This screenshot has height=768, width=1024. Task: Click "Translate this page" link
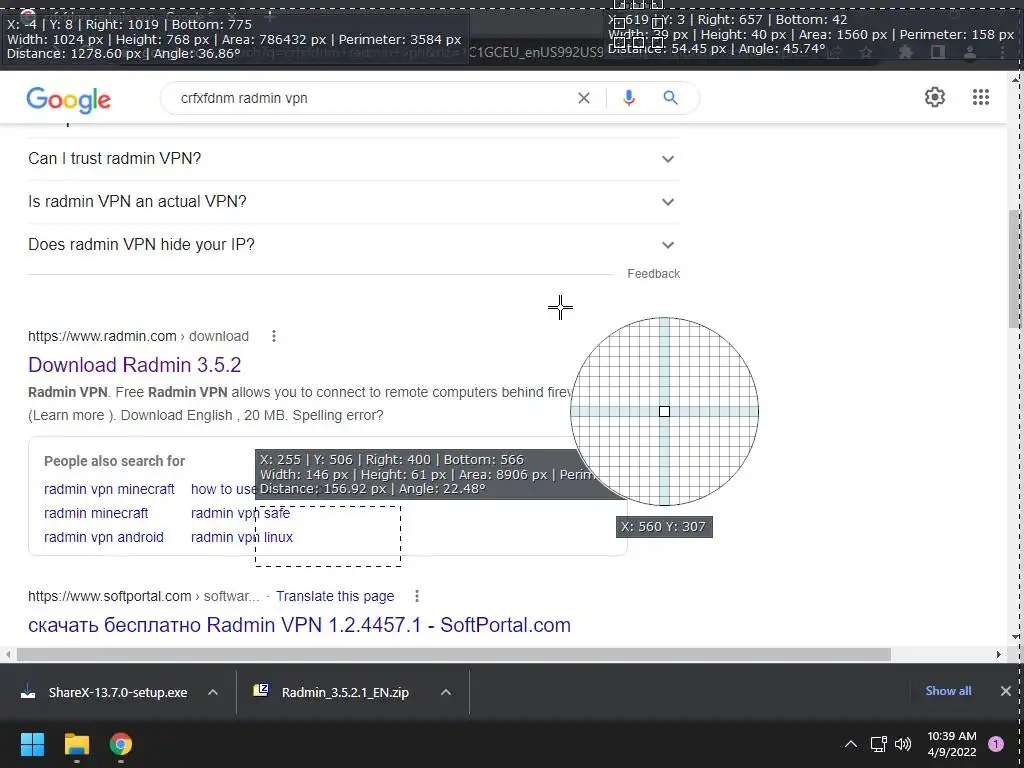coord(335,596)
